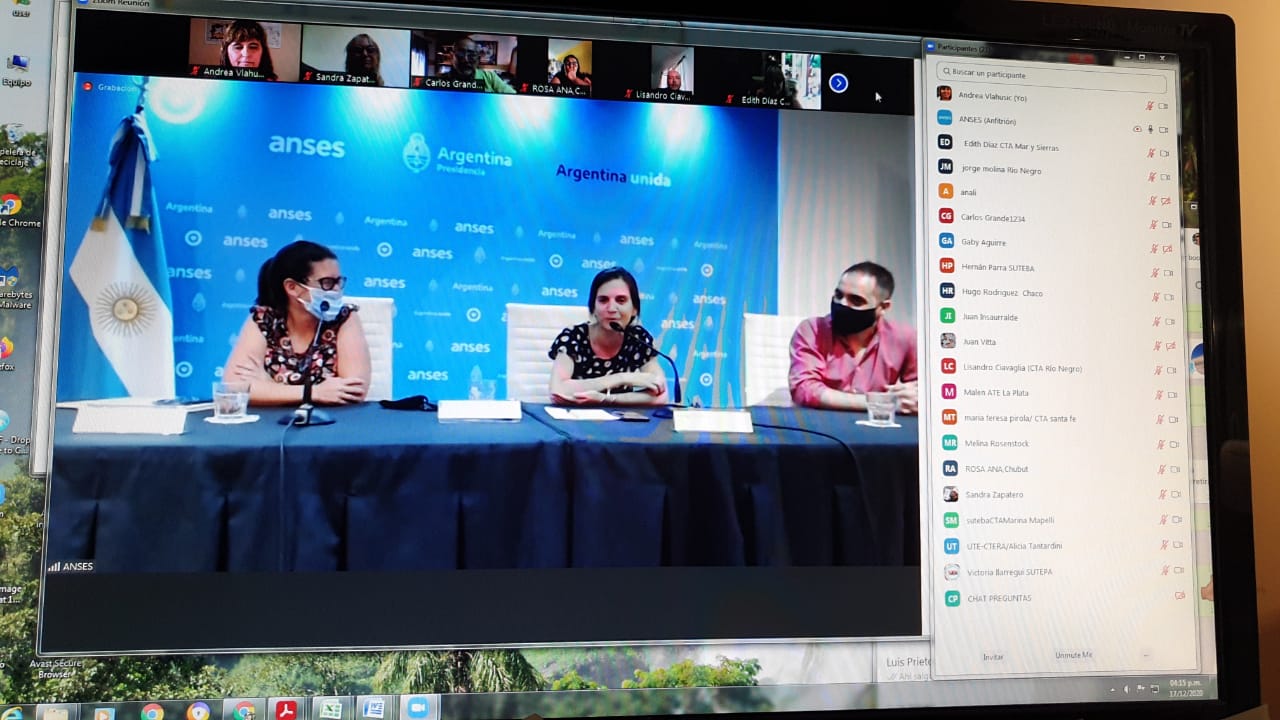Click muted mic icon for Edith Diaz

pyautogui.click(x=1152, y=153)
